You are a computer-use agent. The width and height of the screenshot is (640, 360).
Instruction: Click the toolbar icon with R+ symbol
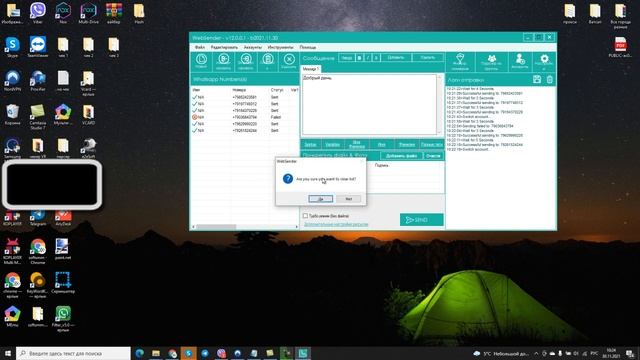(223, 61)
